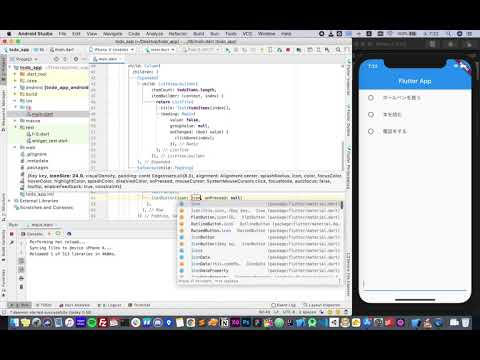Open the Logcat tool window tab
Image resolution: width=480 pixels, height=360 pixels.
point(110,305)
